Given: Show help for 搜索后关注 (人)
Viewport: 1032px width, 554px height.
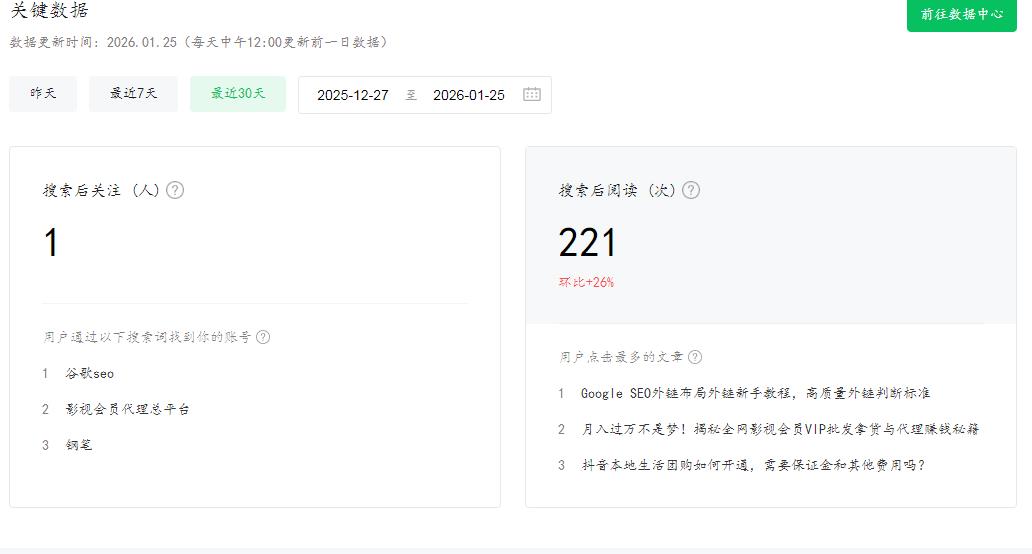Looking at the screenshot, I should [175, 190].
